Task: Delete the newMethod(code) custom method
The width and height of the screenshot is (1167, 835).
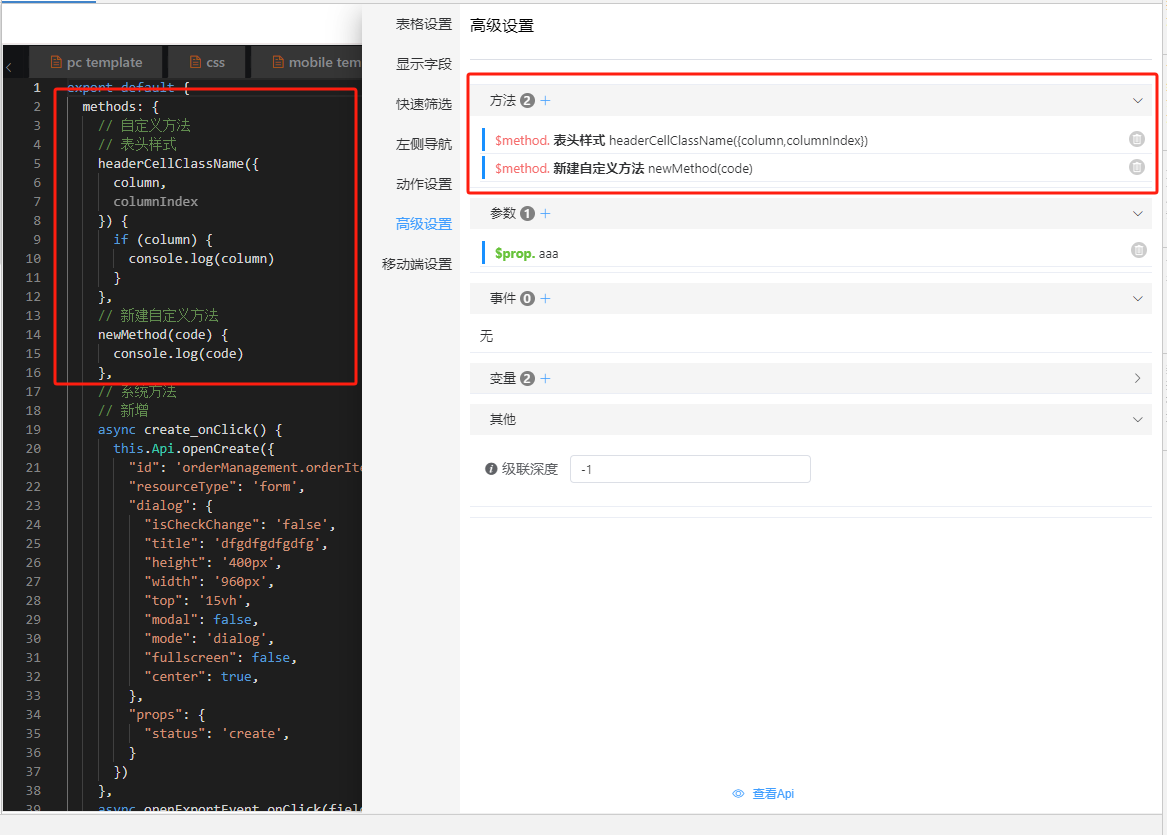Action: point(1137,167)
